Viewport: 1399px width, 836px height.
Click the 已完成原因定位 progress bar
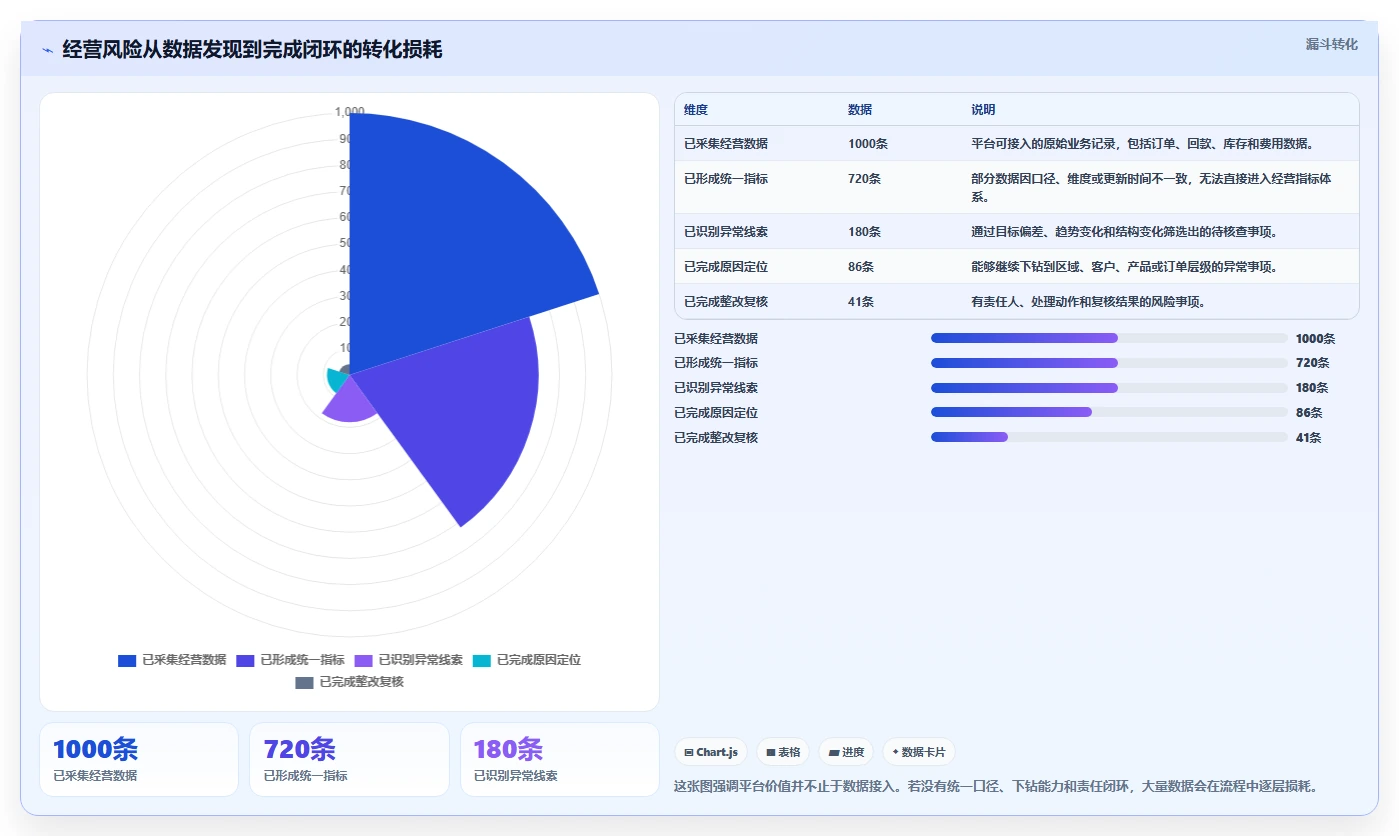[x=1109, y=412]
